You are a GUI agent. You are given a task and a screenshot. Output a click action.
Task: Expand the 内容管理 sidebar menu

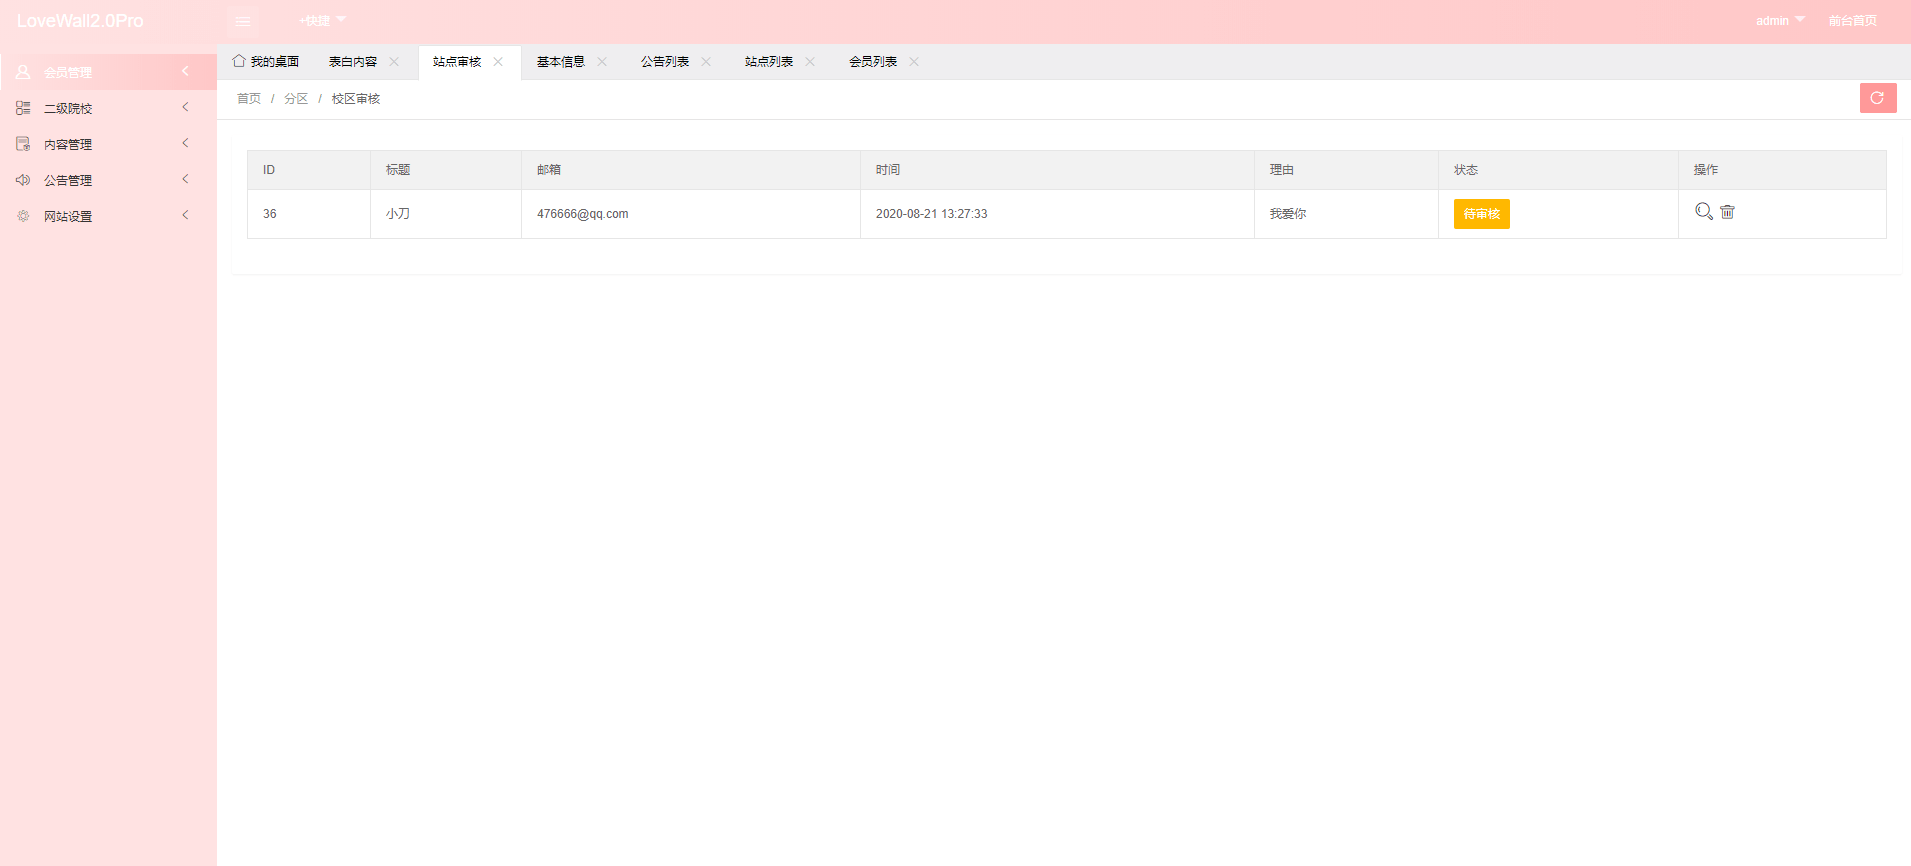(68, 144)
